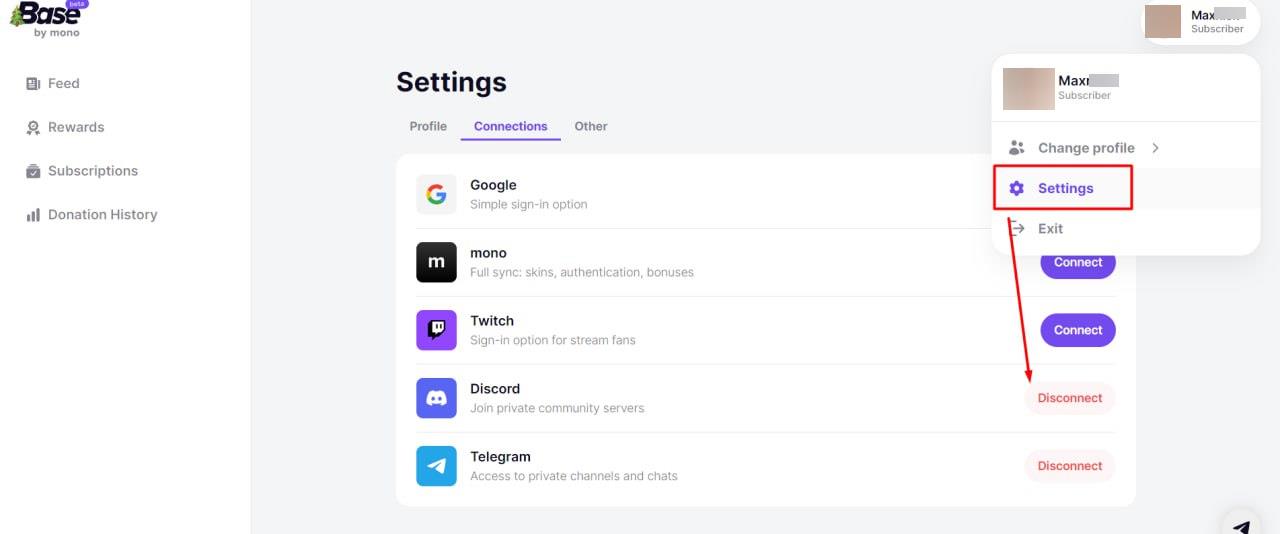Screen dimensions: 1280x534
Task: Disconnect the Discord account
Action: click(1069, 398)
